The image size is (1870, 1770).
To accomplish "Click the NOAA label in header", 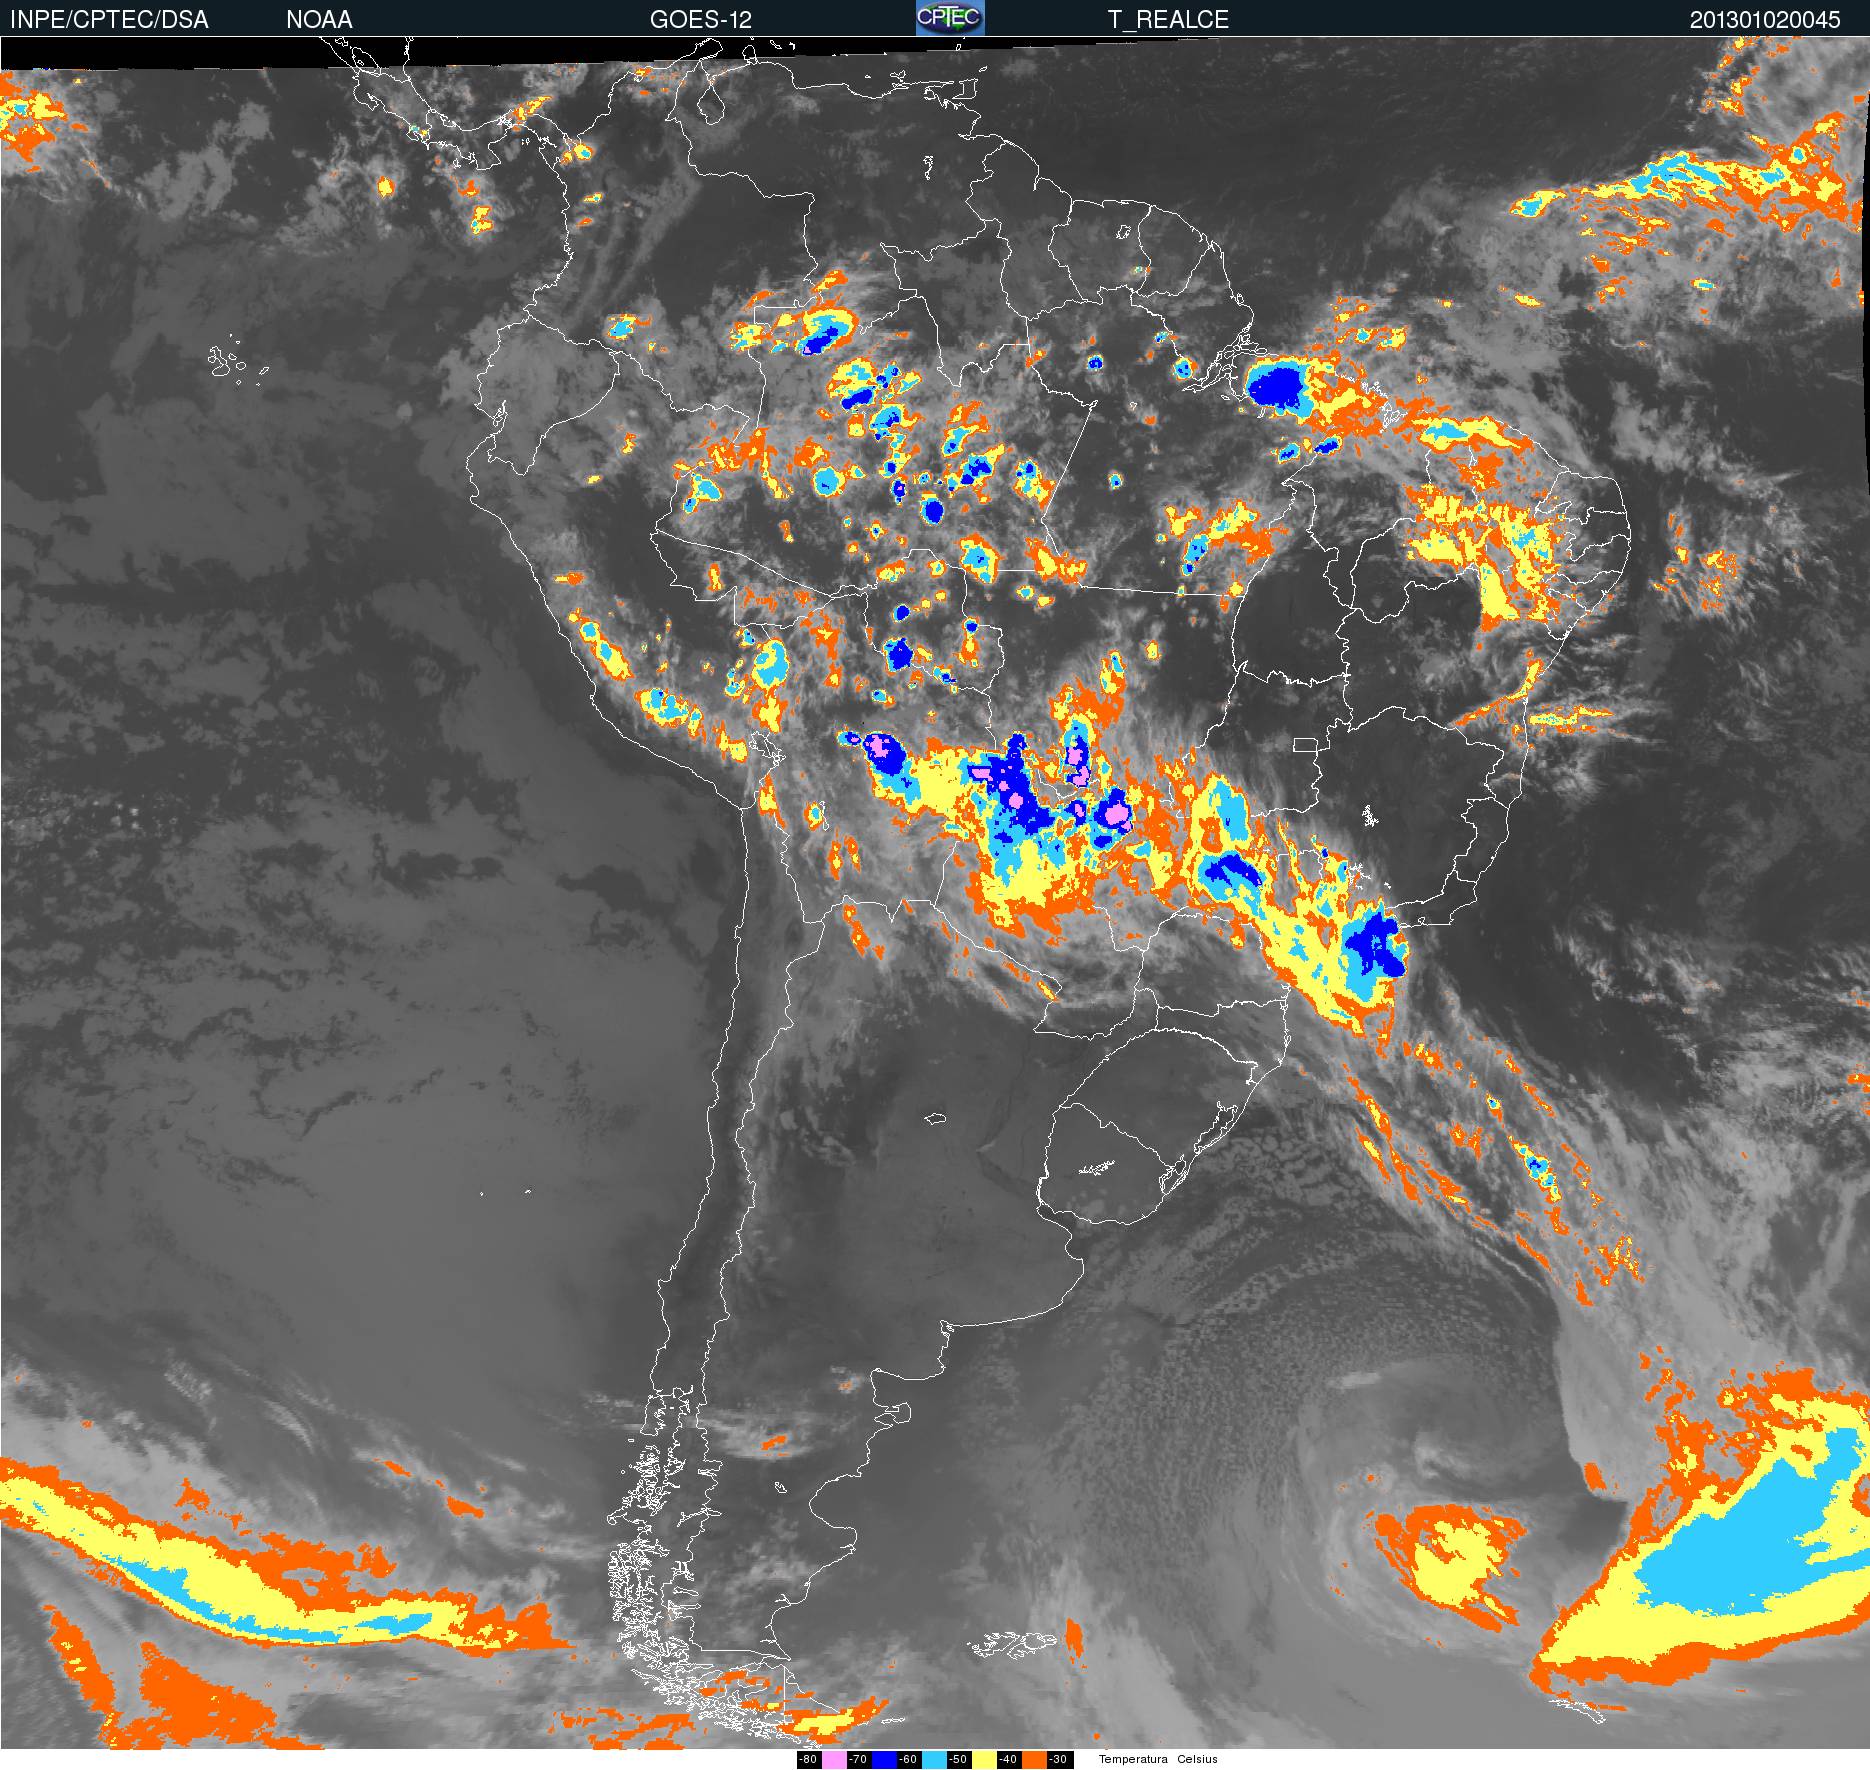I will coord(319,20).
